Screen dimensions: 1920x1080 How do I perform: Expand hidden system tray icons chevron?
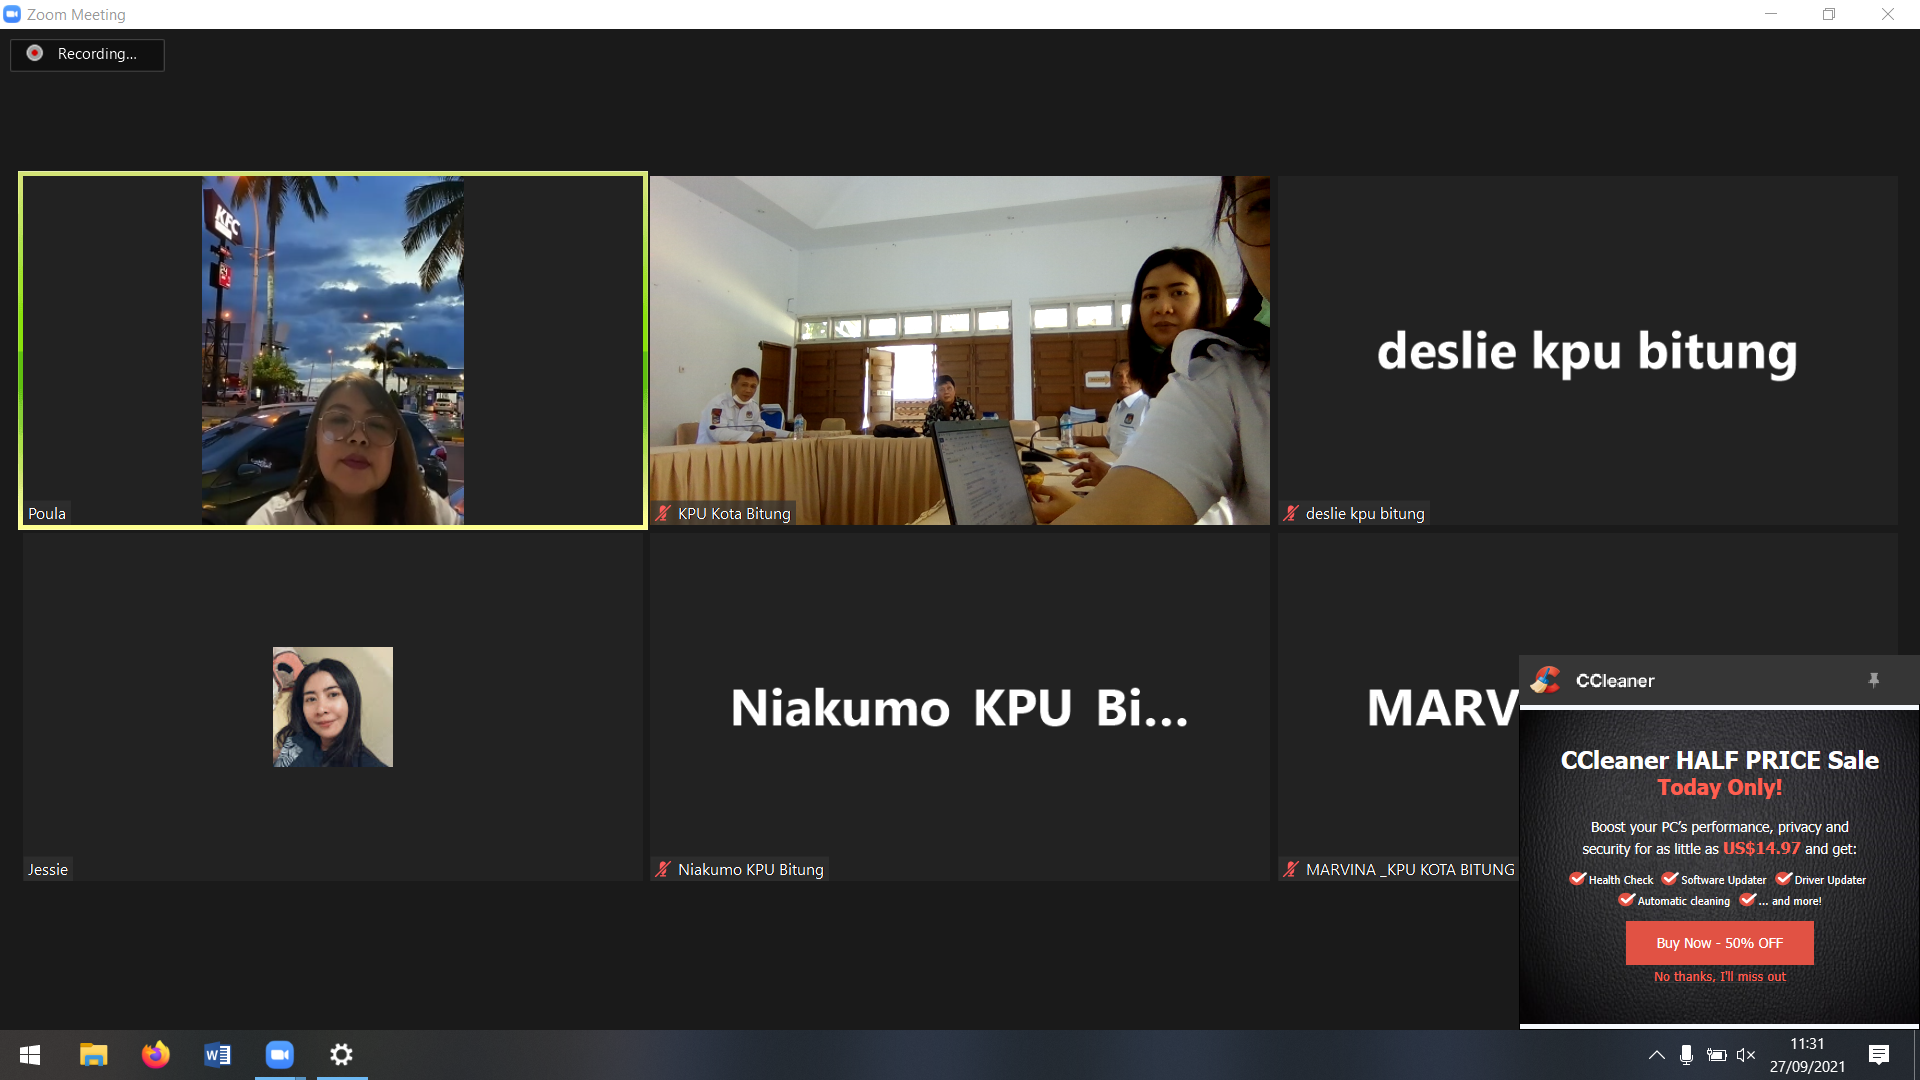coord(1656,1055)
